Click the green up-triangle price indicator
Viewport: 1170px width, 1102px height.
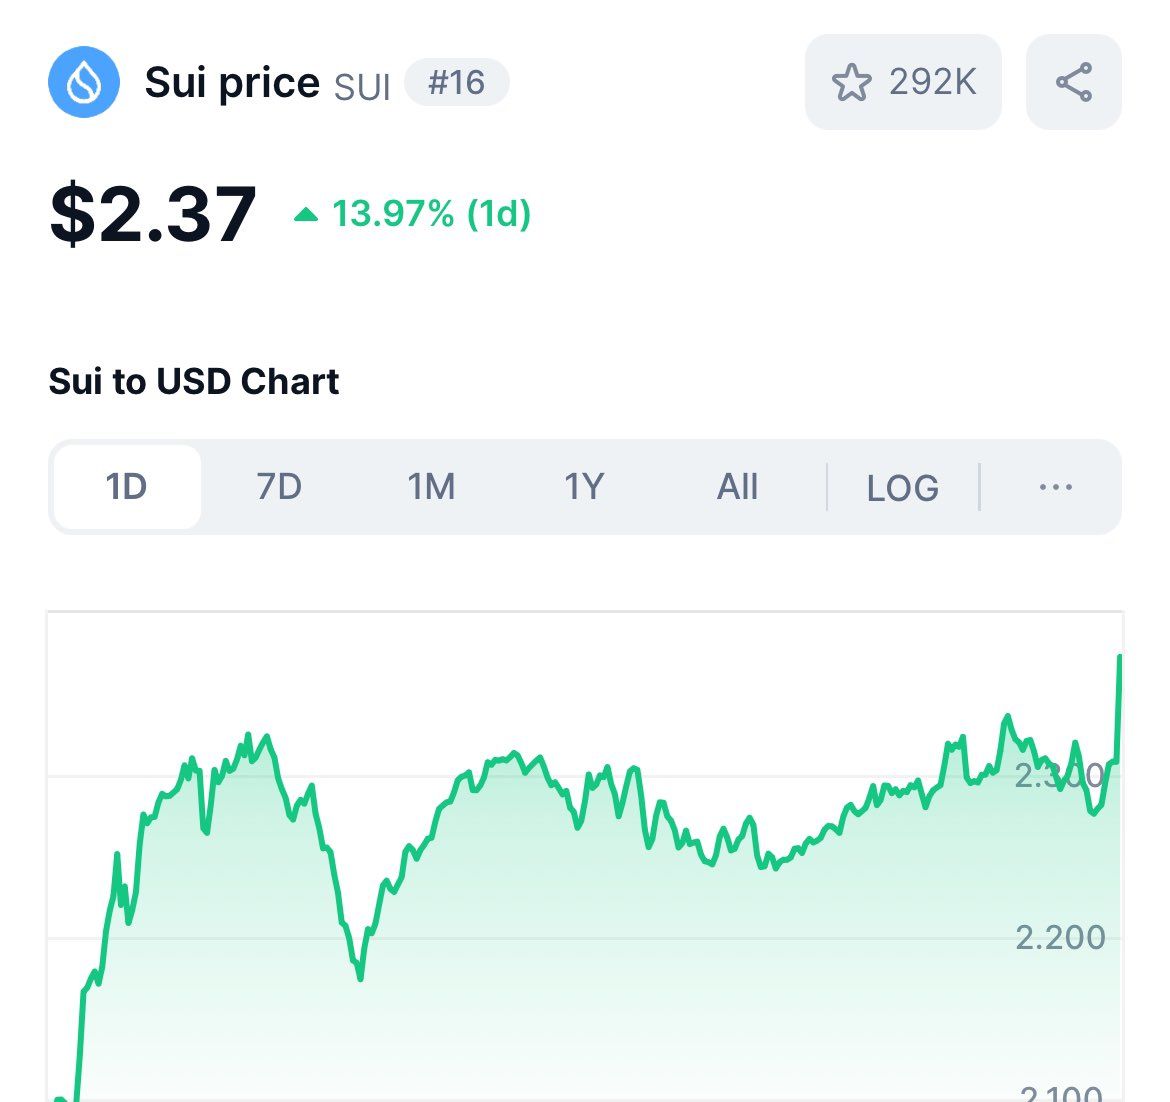tap(306, 214)
